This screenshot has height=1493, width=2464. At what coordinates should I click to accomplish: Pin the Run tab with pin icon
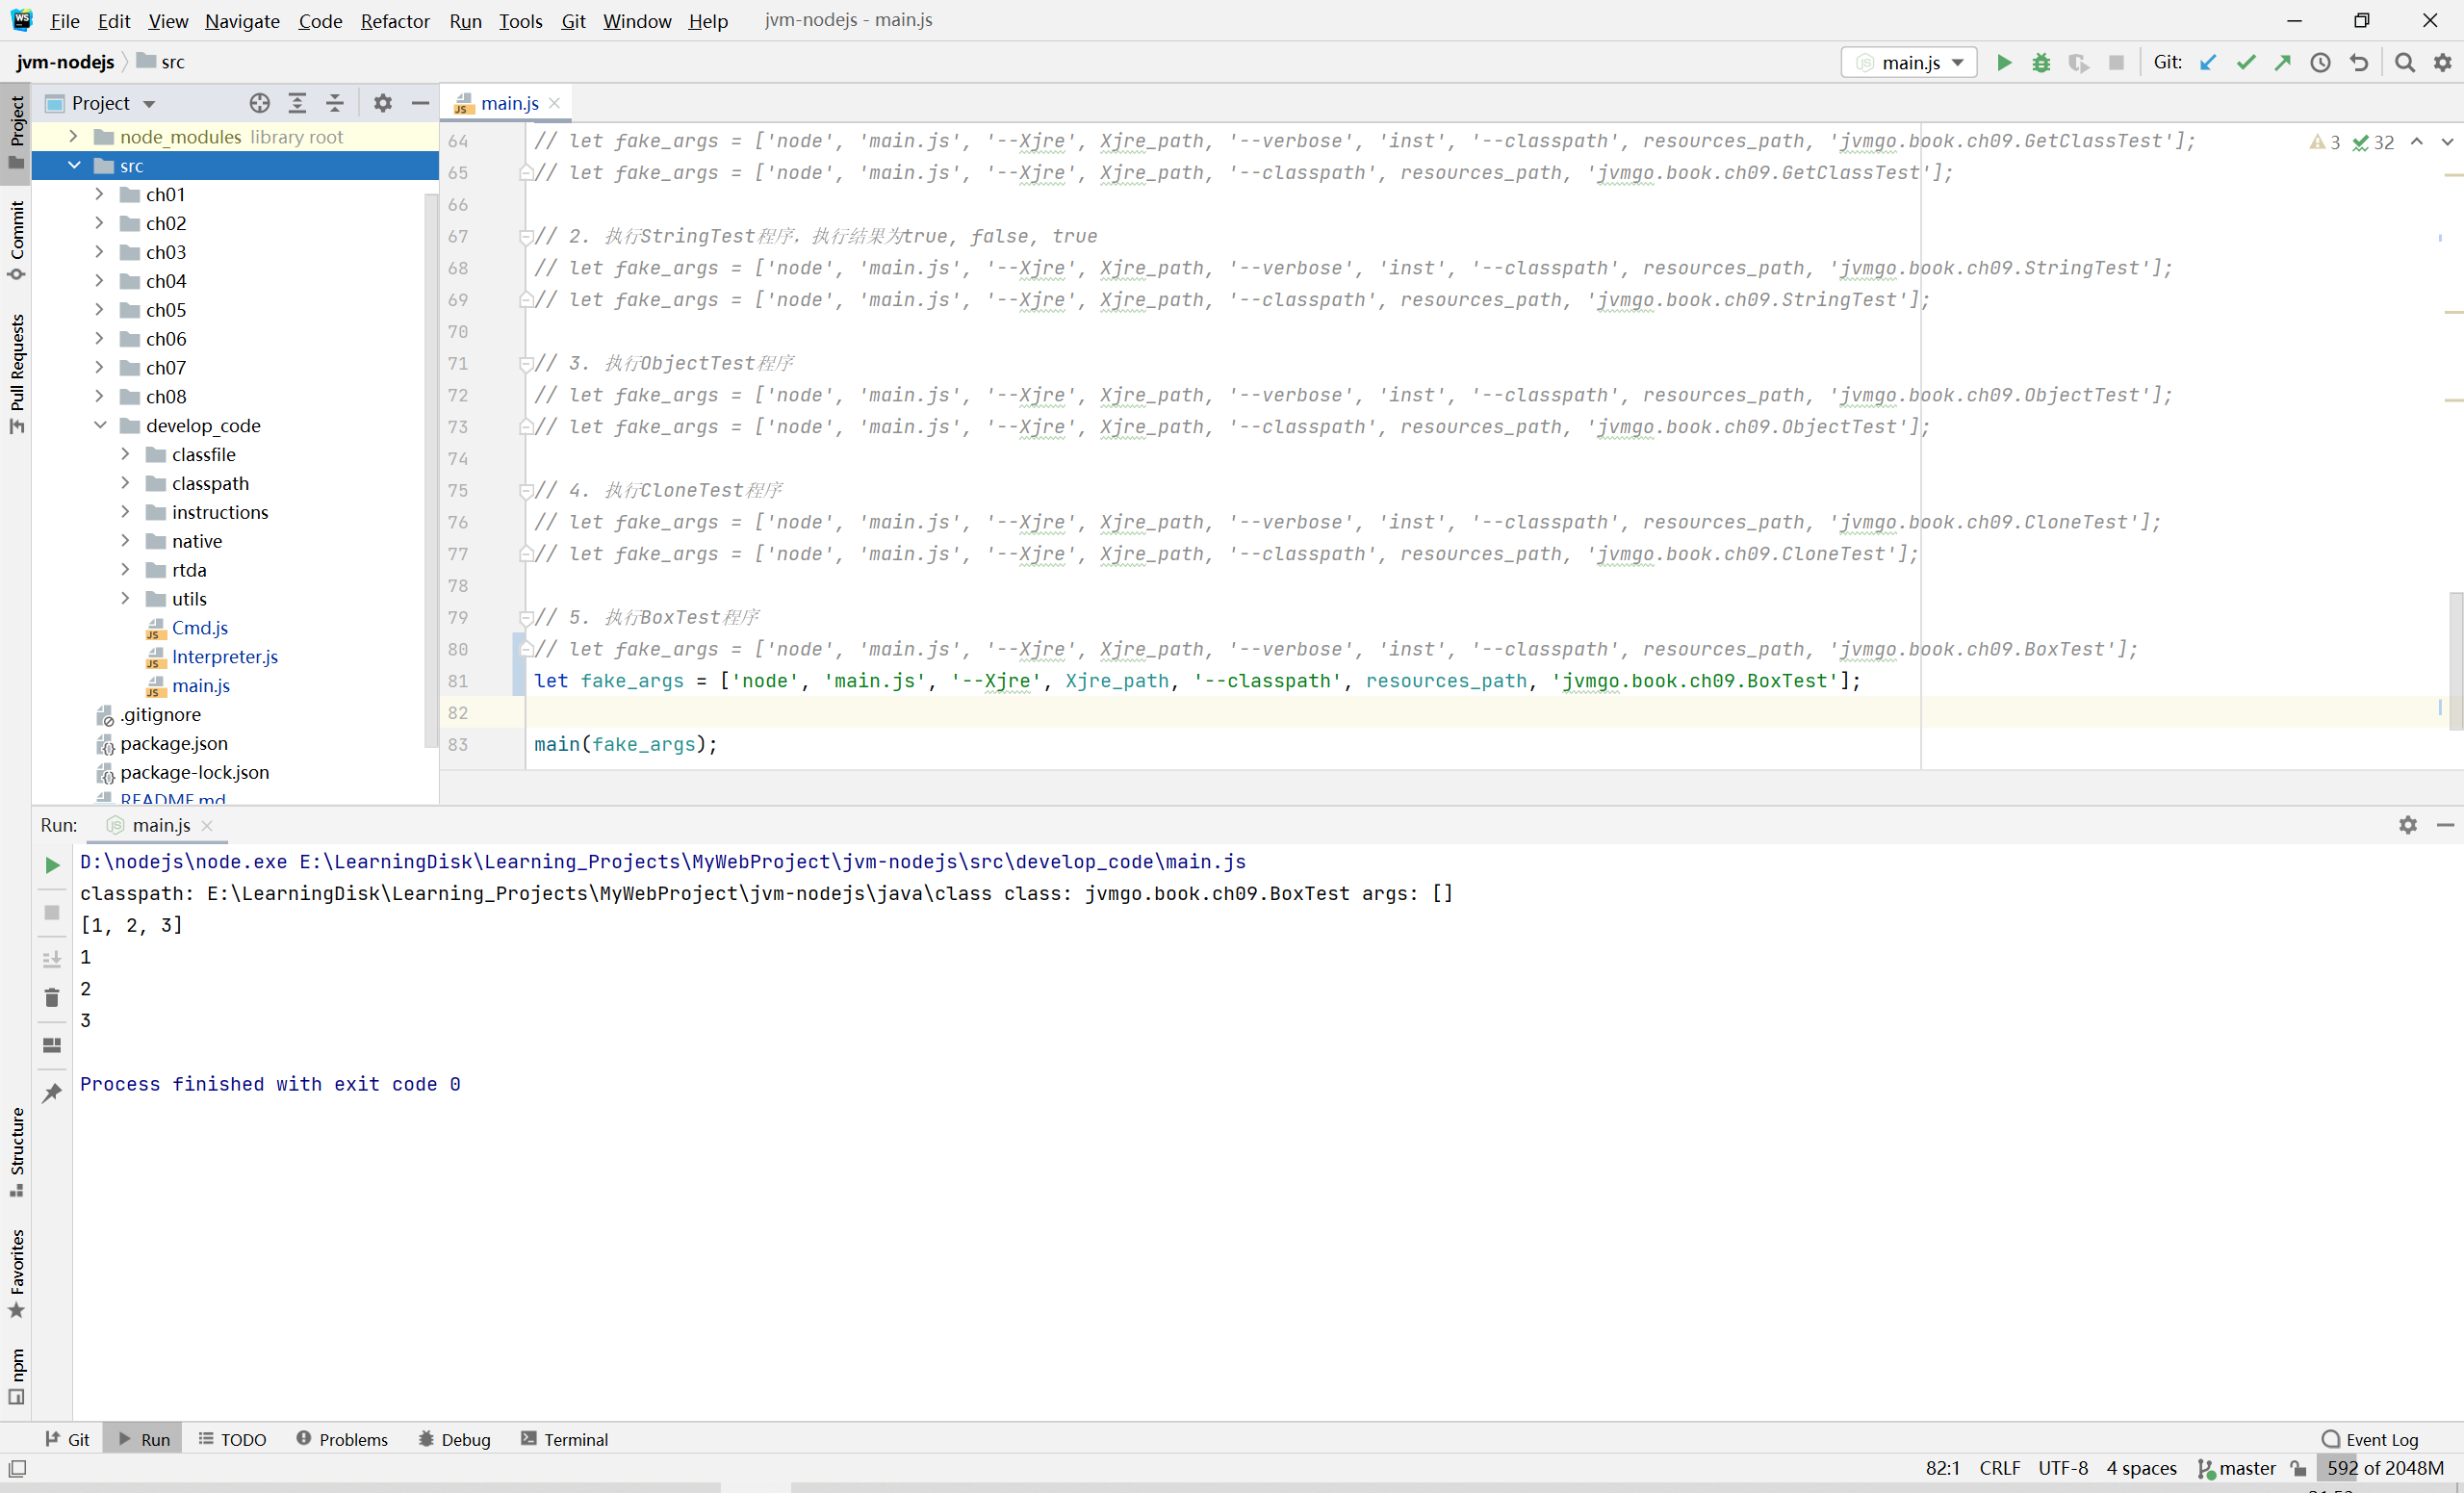point(52,1092)
